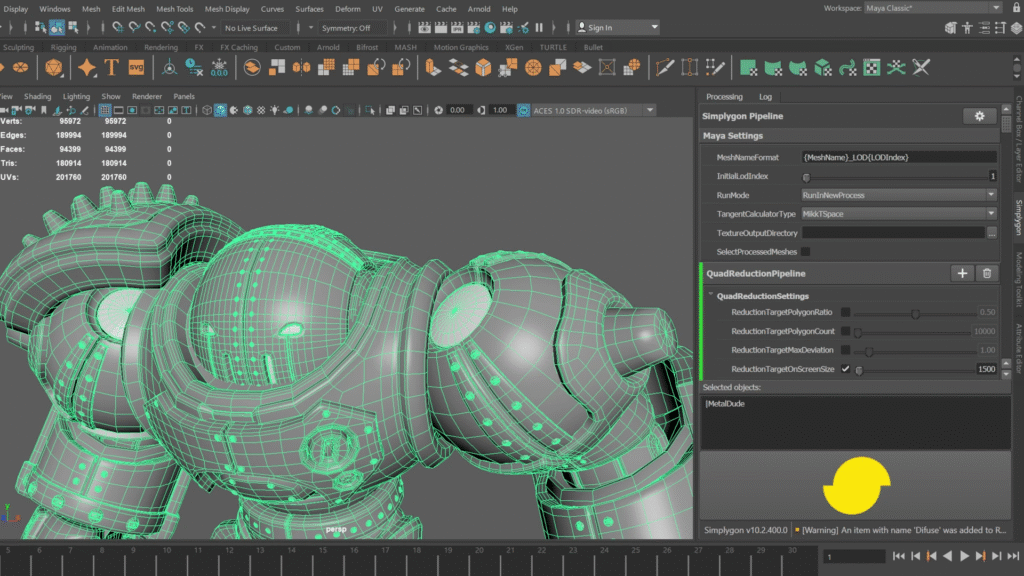Uncheck the ReductionTargetOnScreenSize checkbox
1024x576 pixels.
846,369
